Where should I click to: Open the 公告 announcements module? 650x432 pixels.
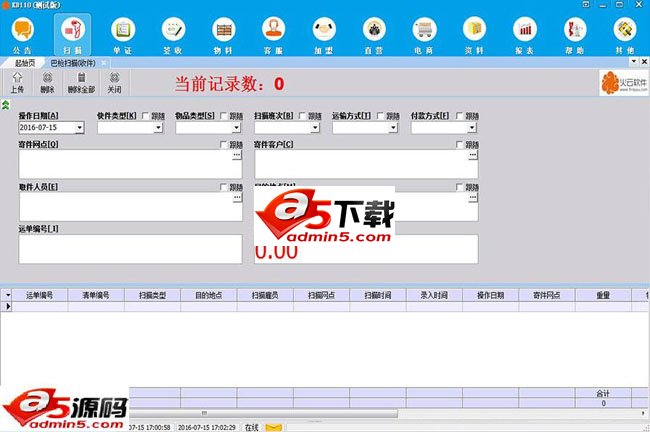click(22, 35)
